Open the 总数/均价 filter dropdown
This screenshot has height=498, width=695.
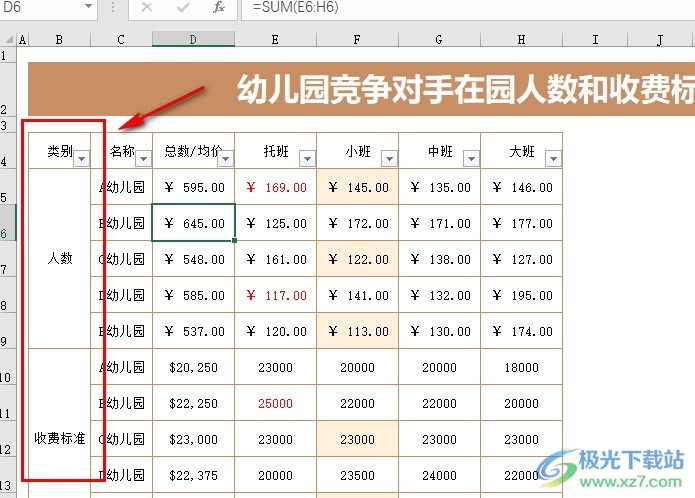coord(226,158)
